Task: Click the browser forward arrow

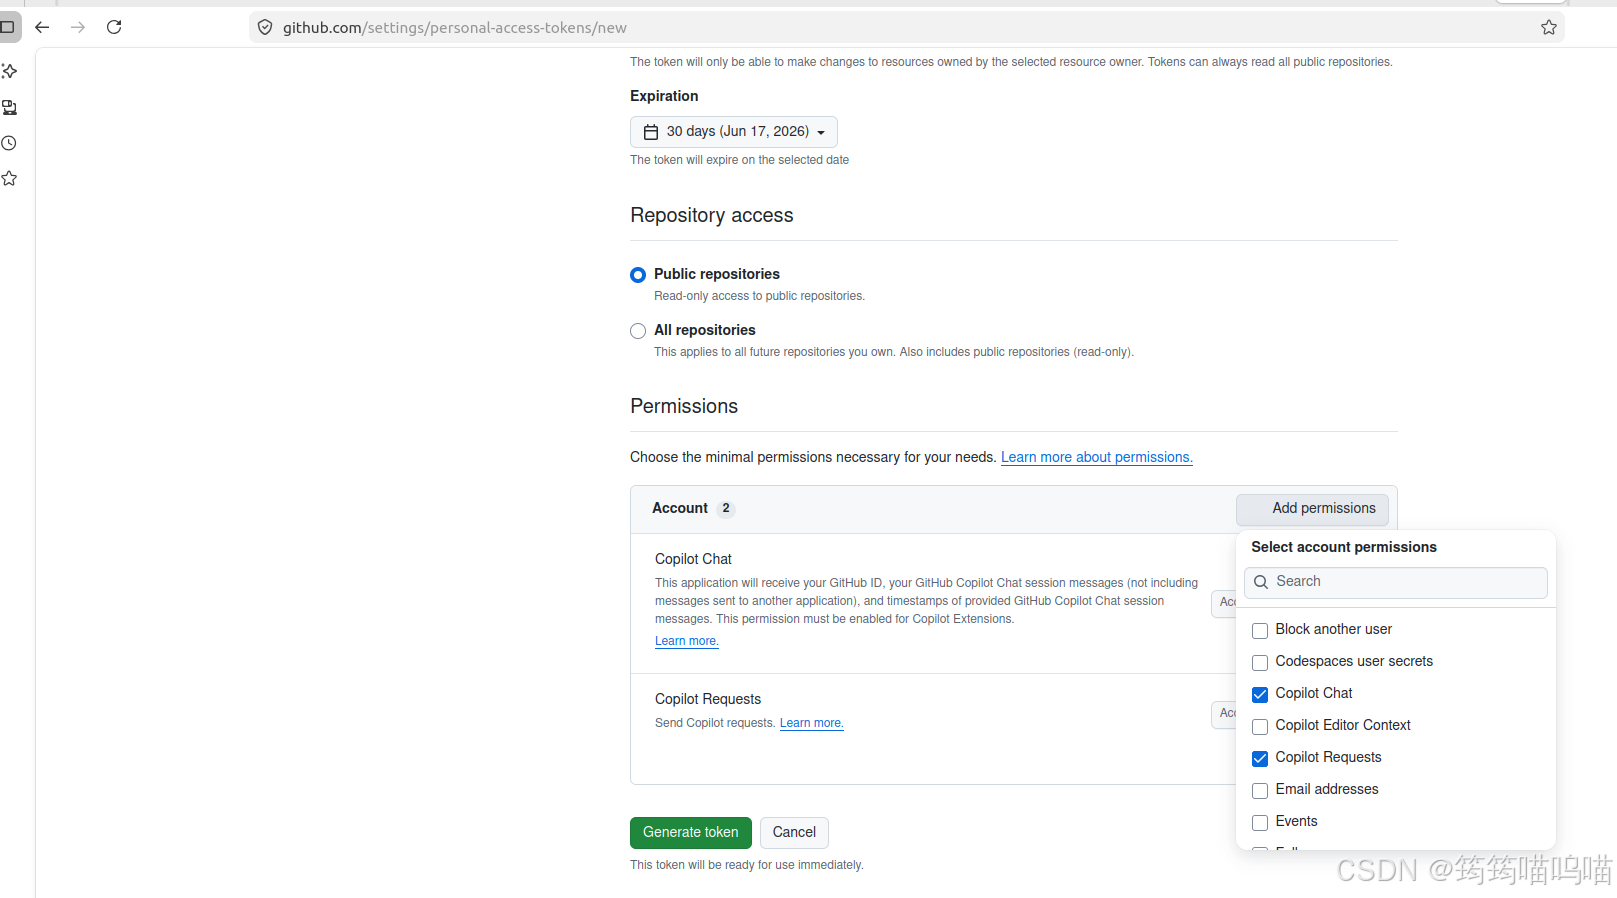Action: click(x=78, y=27)
